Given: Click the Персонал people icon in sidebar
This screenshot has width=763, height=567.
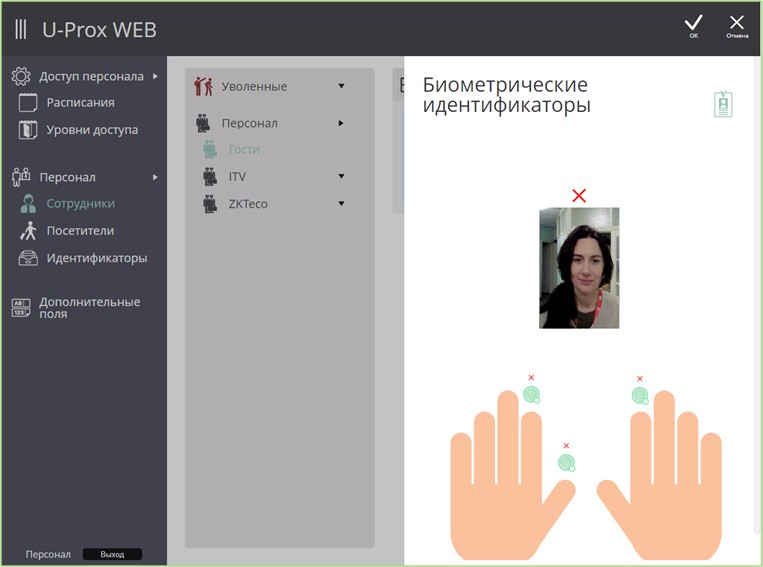Looking at the screenshot, I should 21,177.
